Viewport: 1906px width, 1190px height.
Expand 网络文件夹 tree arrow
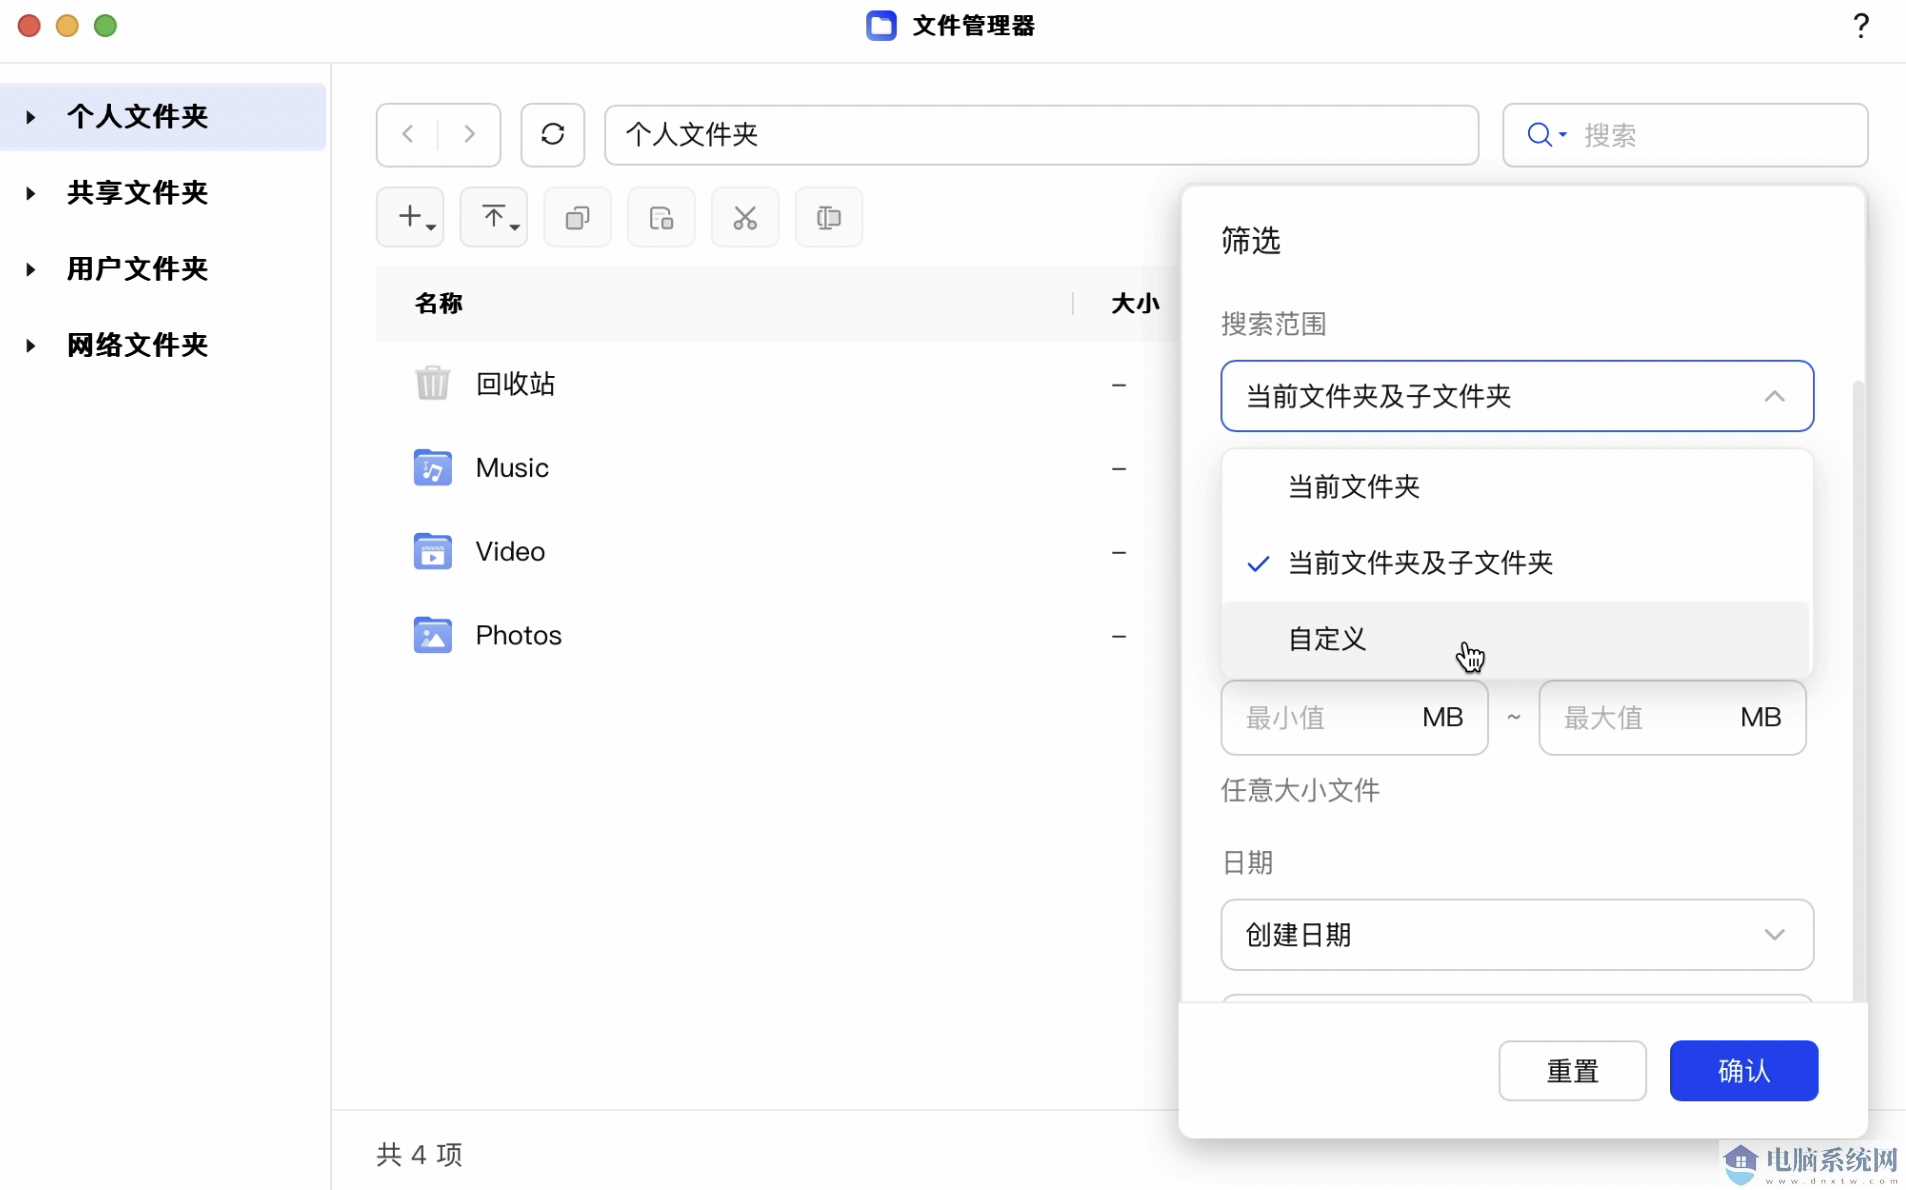click(31, 346)
